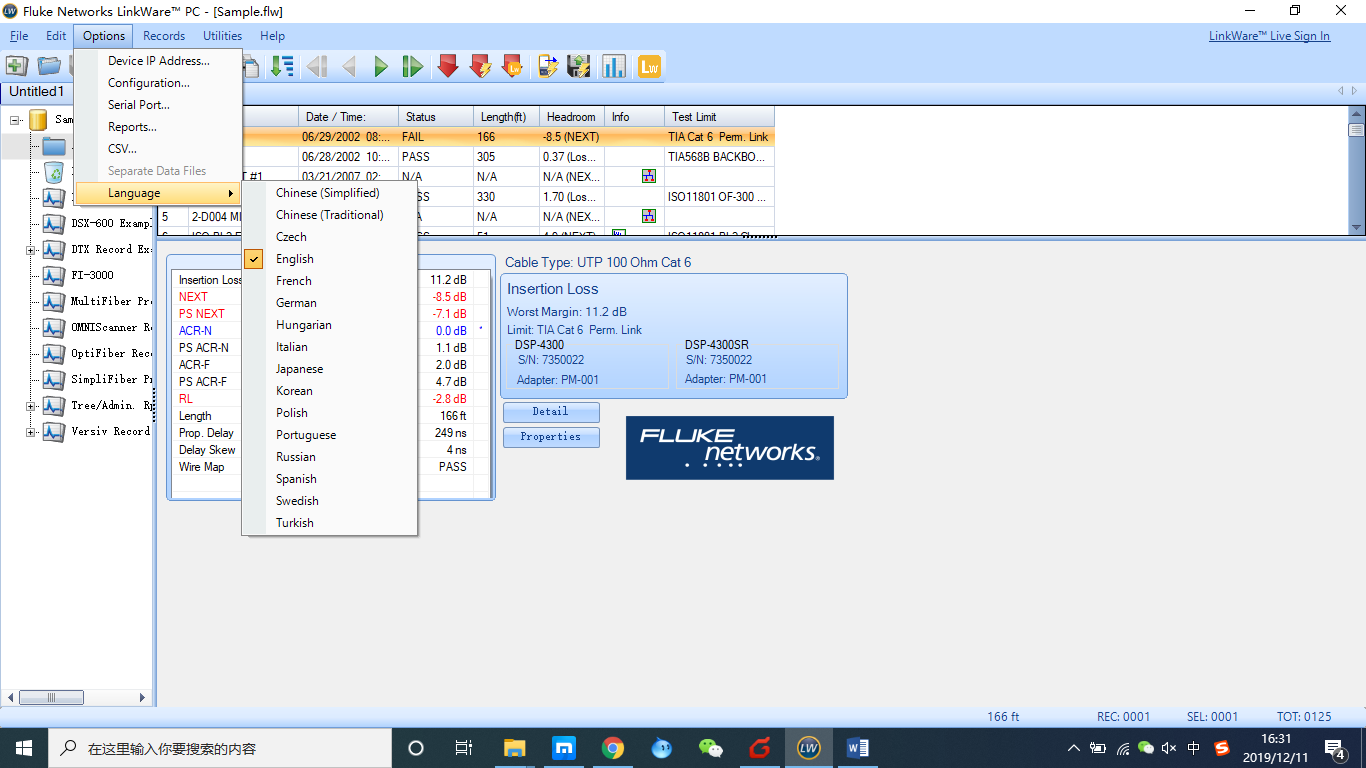
Task: Select the OMNIScanner tree item
Action: pos(110,327)
